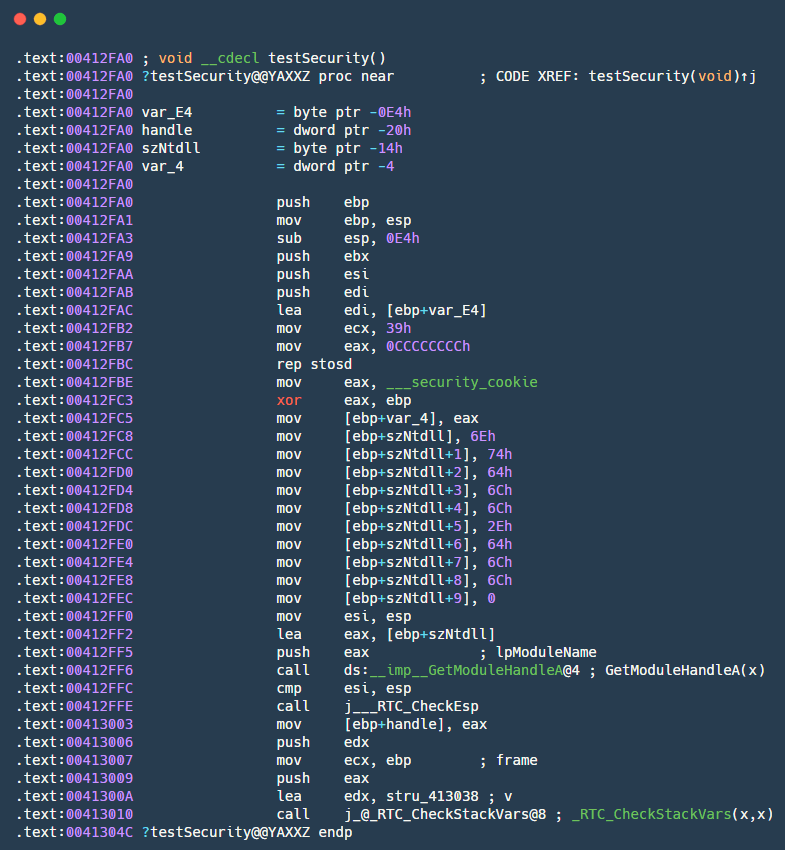Click ?testSecurity@@YAXXZ proc near label
This screenshot has height=850, width=785.
[x=268, y=76]
